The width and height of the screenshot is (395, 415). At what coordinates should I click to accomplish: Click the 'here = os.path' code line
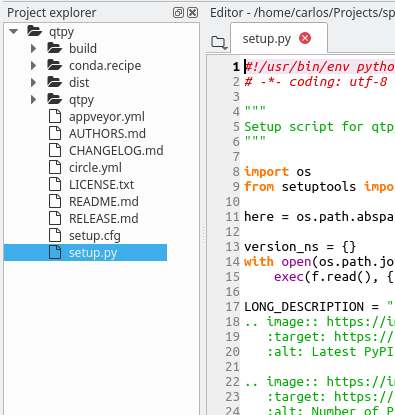[319, 217]
